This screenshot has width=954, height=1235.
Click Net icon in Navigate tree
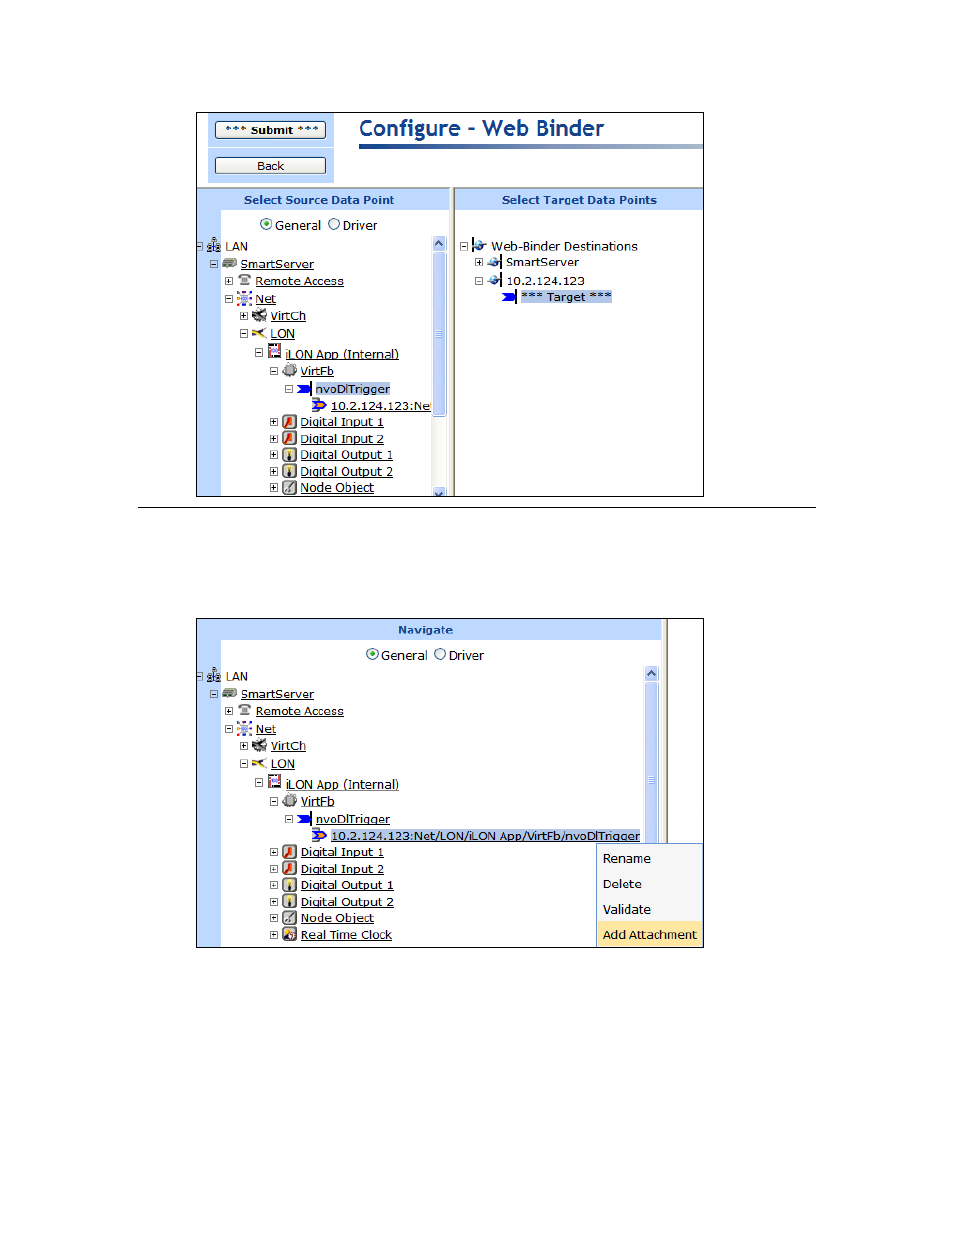[x=244, y=729]
